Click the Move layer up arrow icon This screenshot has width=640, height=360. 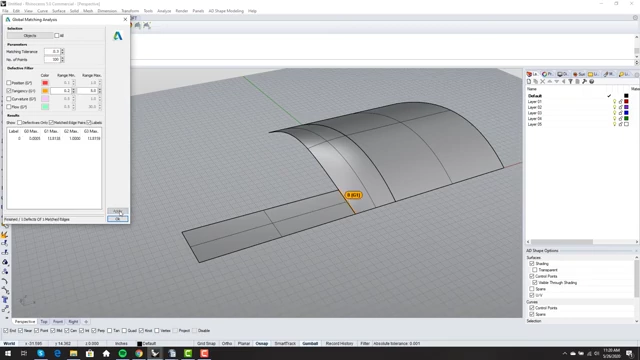pyautogui.click(x=549, y=82)
